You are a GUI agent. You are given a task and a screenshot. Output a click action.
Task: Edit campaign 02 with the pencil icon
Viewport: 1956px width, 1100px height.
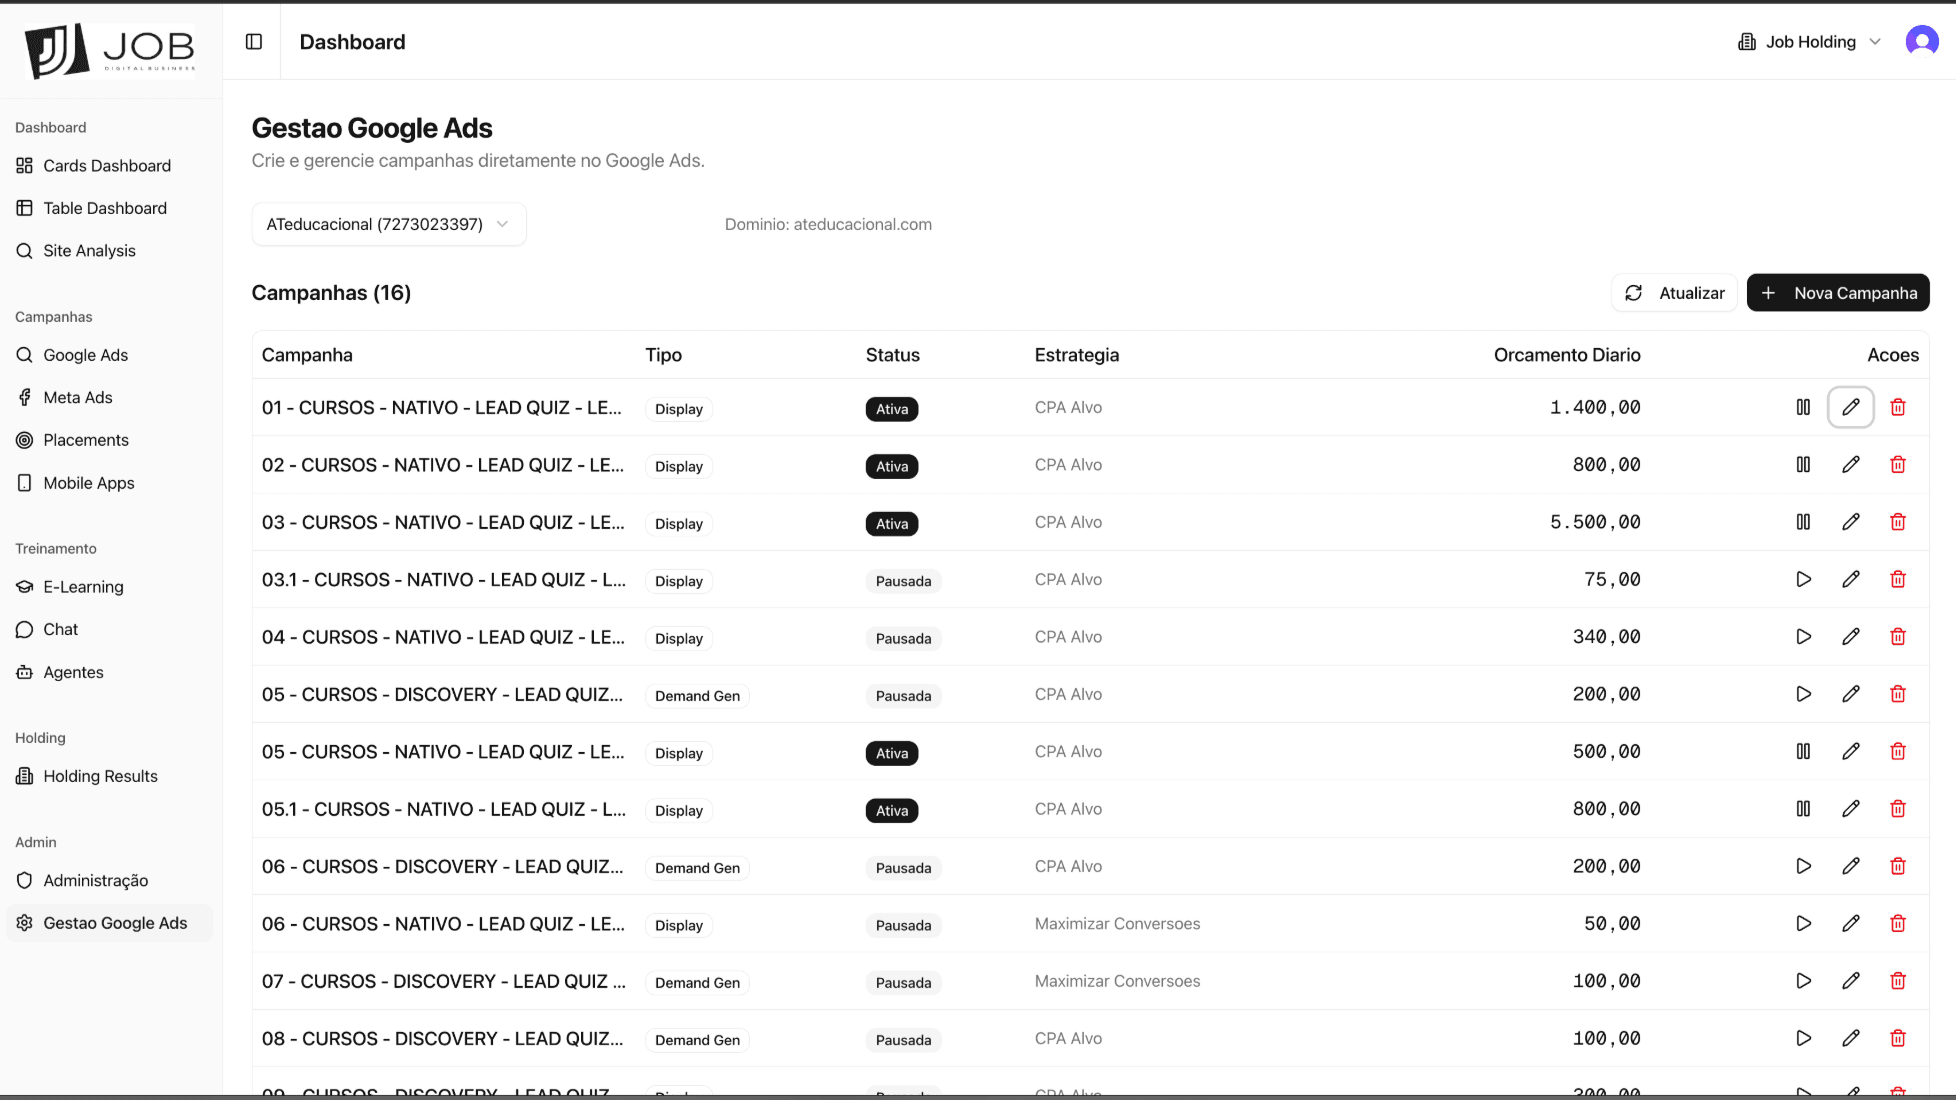point(1851,464)
